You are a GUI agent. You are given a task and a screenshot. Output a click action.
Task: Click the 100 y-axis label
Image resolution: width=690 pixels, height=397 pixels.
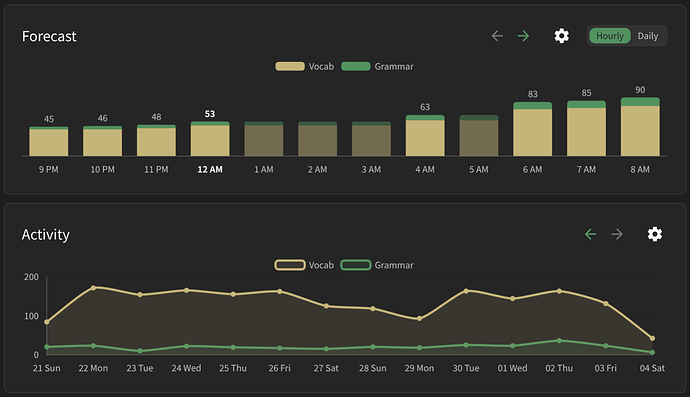[31, 316]
